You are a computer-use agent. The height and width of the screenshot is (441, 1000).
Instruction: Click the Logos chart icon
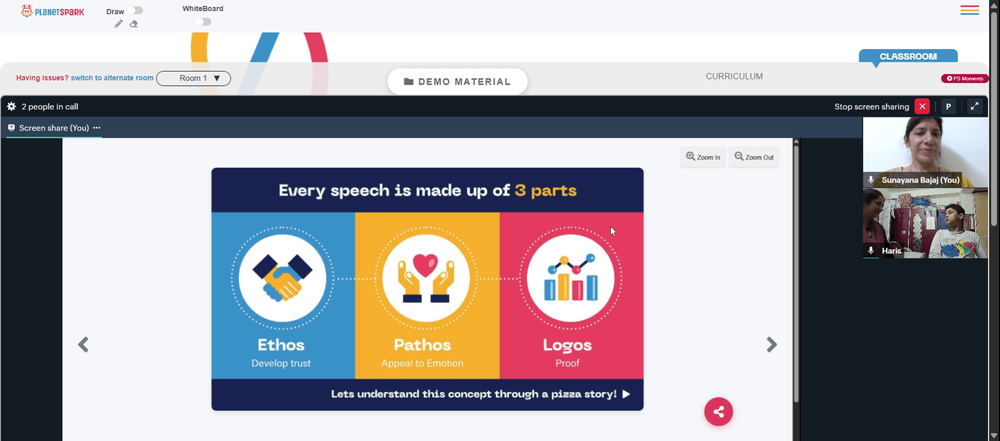571,278
